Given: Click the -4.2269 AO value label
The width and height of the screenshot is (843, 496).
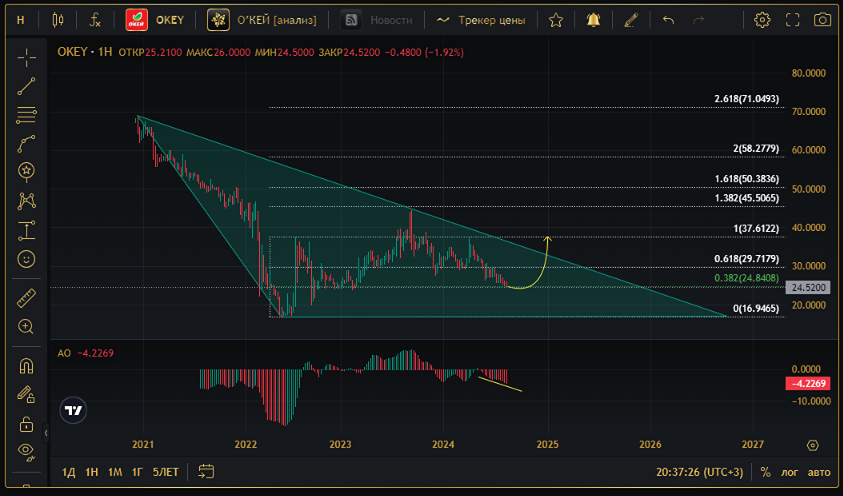Looking at the screenshot, I should point(809,383).
